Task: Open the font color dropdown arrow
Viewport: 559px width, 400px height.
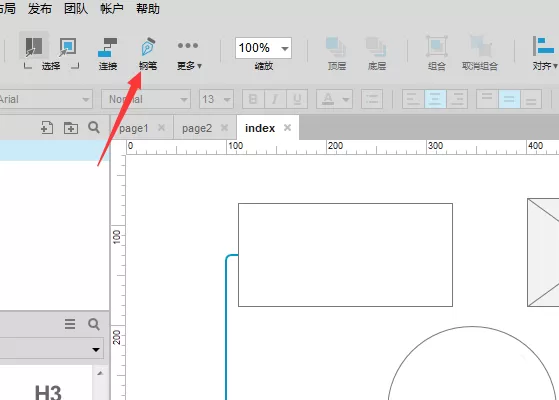Action: 346,99
